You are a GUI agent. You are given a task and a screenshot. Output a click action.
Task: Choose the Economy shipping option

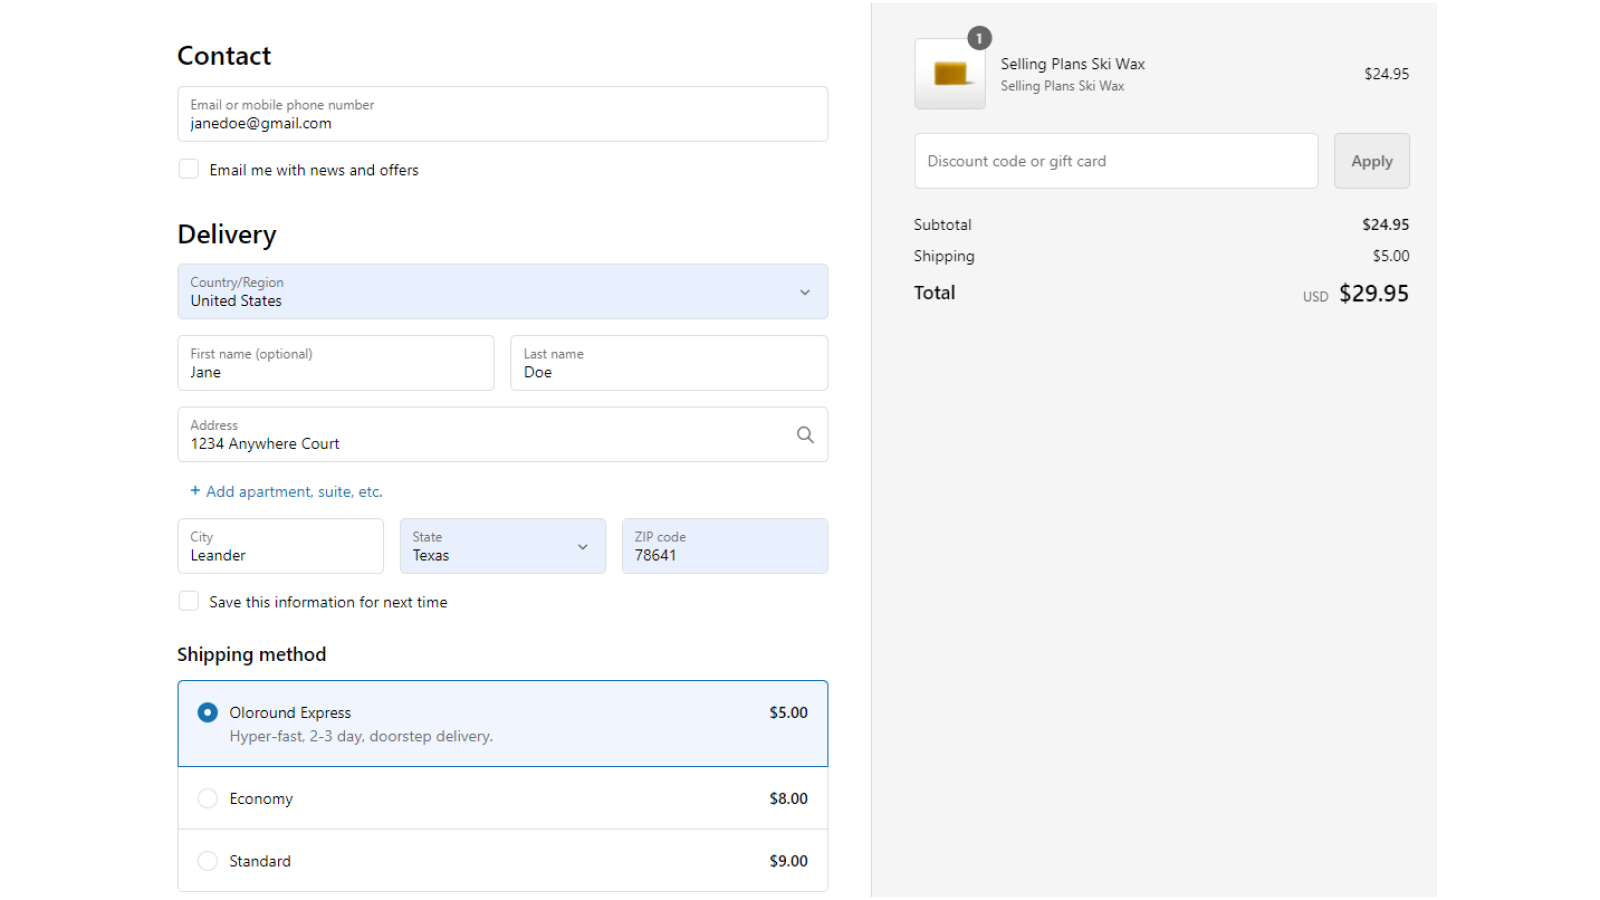[503, 799]
